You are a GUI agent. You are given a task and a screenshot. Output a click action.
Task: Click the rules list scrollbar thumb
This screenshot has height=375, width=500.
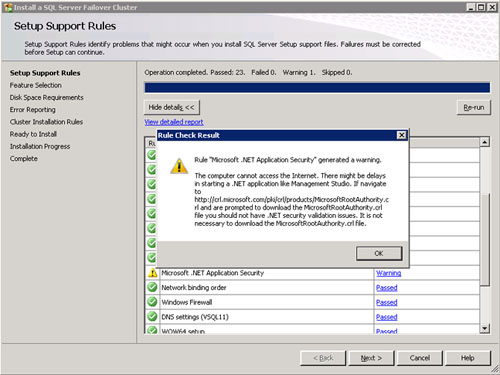485,239
